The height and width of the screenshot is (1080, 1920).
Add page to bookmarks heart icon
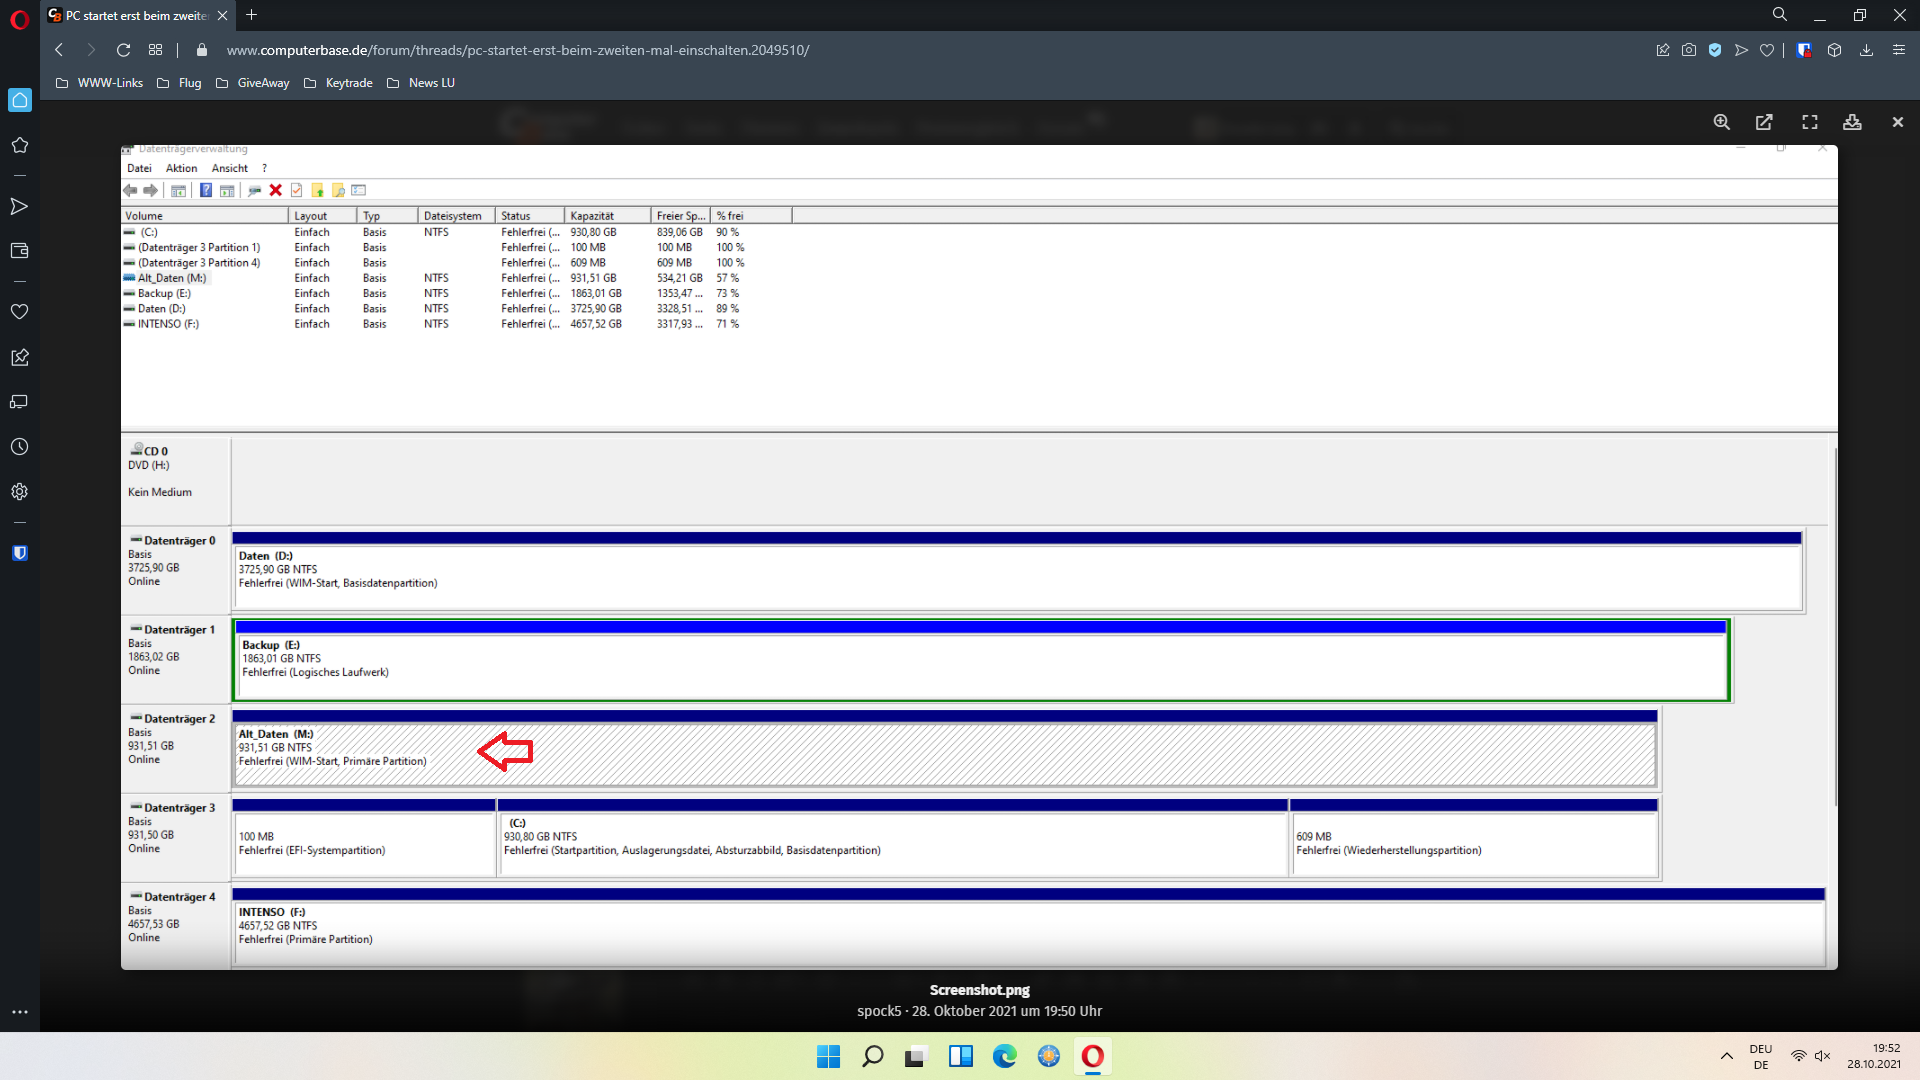[x=1767, y=50]
